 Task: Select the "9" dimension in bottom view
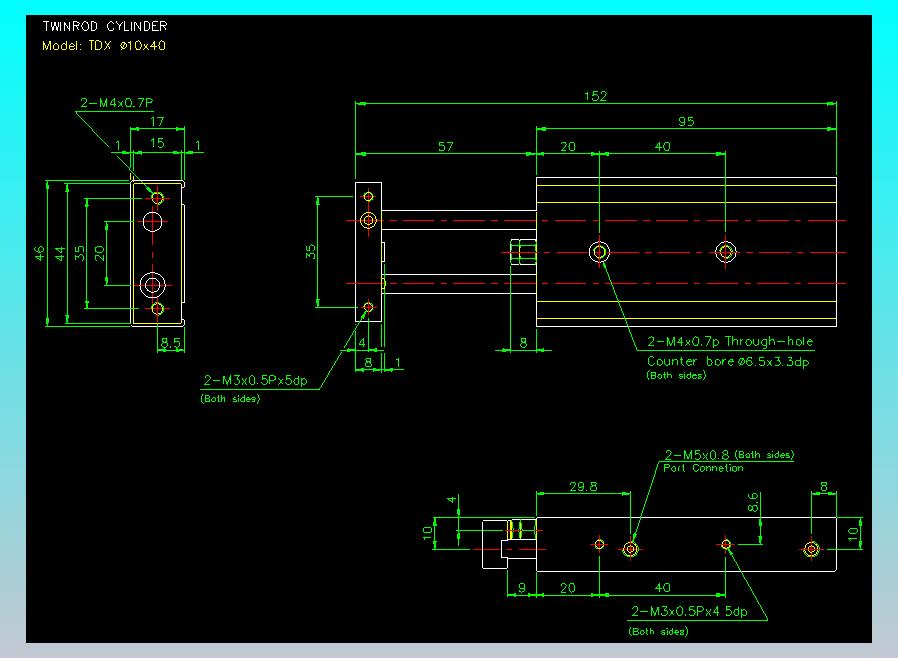[522, 588]
